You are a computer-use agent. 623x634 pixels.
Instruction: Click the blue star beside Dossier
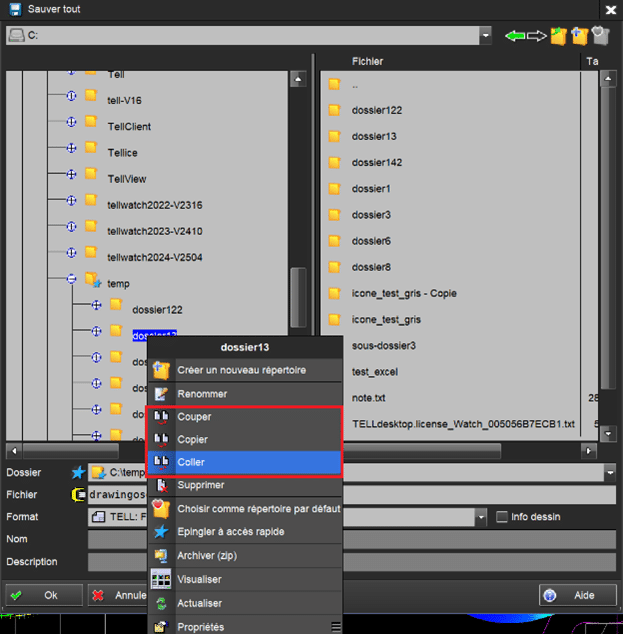pos(79,472)
